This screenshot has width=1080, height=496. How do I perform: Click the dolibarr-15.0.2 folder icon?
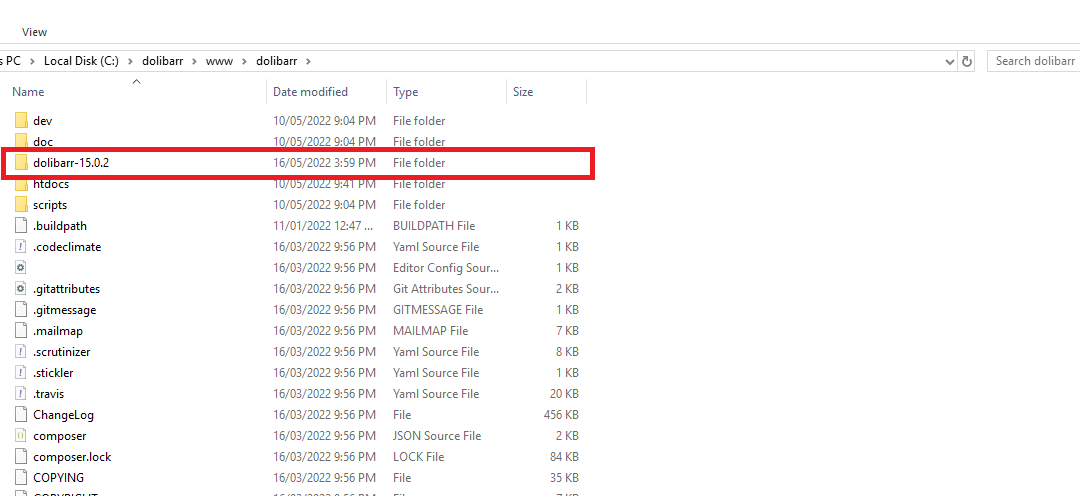point(21,163)
